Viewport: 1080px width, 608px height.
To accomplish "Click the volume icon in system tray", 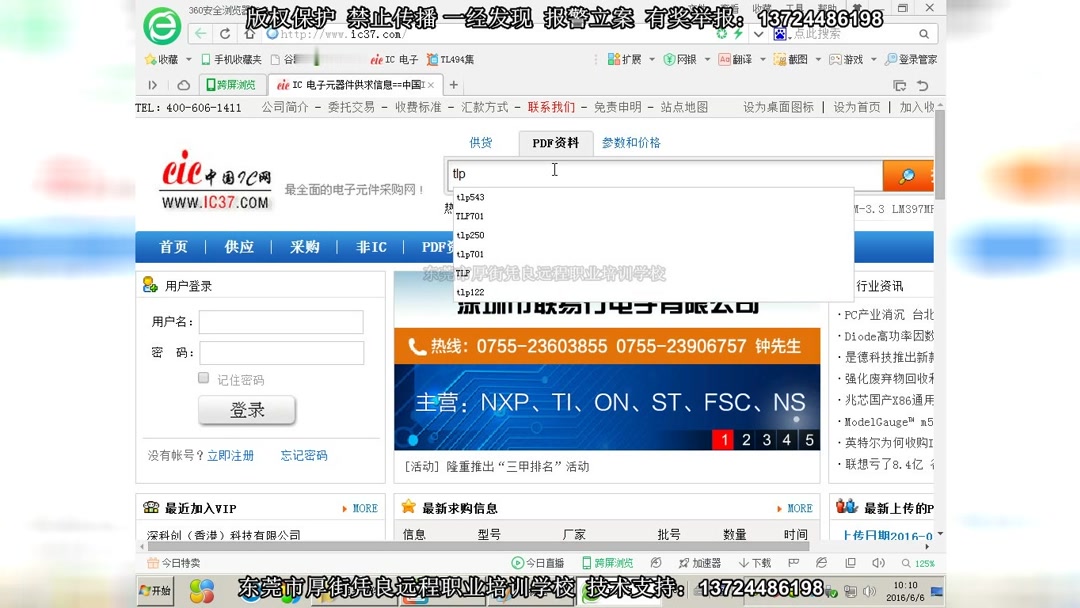I will coord(869,591).
